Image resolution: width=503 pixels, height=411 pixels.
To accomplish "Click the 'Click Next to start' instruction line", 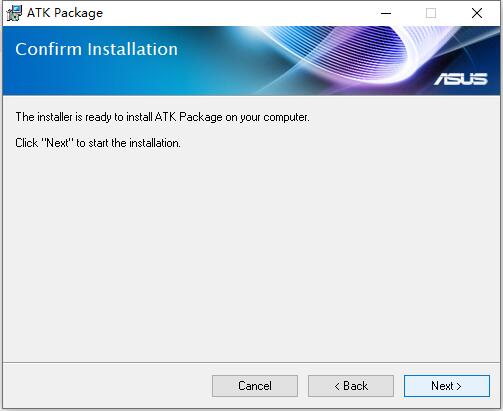I will click(x=98, y=143).
